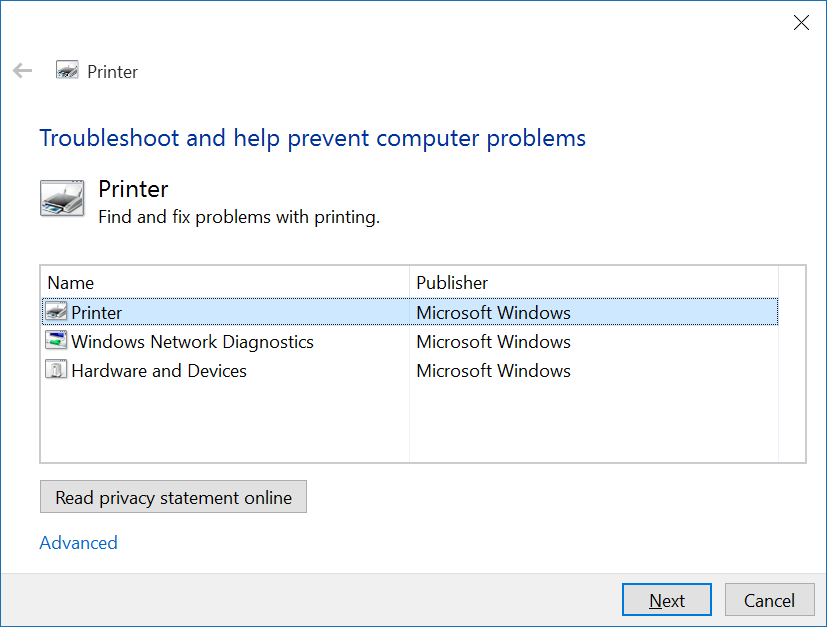Screen dimensions: 827x627
Task: Click the Printer label in the breadcrumb header
Action: tap(111, 71)
